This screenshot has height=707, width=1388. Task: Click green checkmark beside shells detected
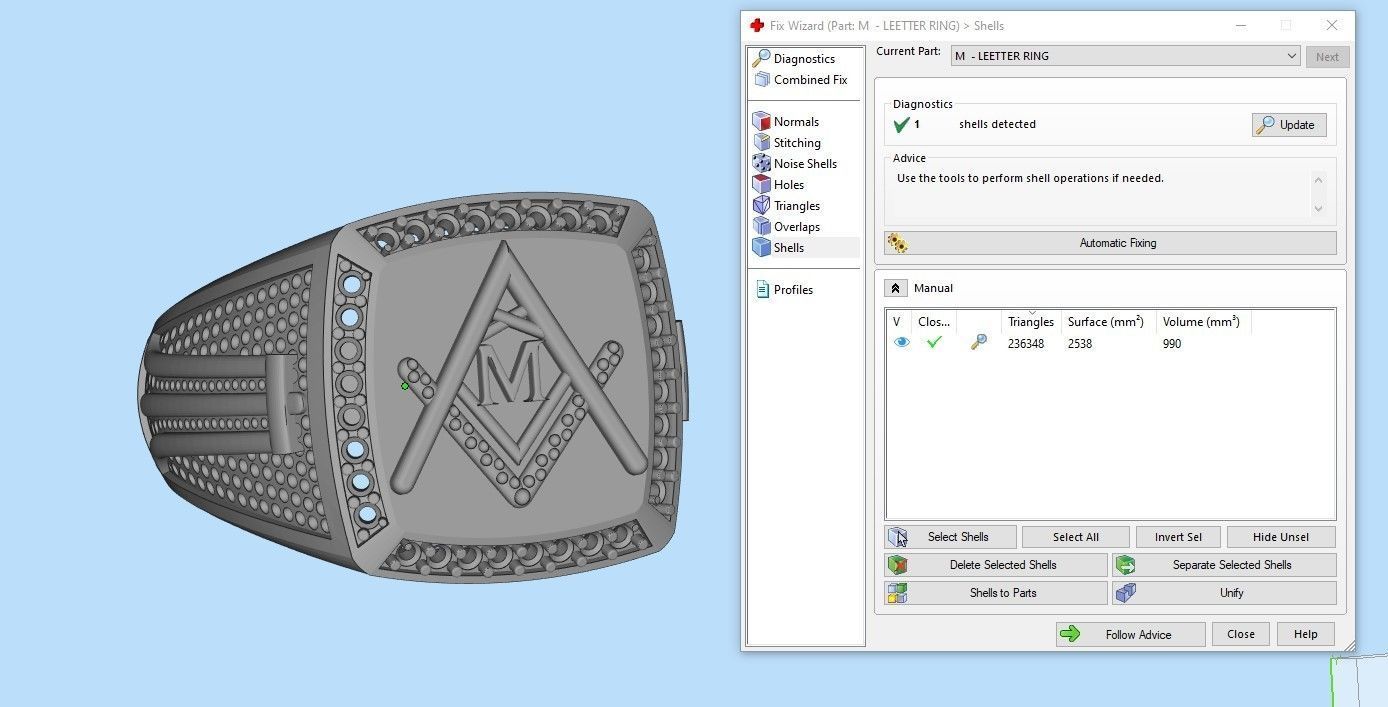click(901, 125)
